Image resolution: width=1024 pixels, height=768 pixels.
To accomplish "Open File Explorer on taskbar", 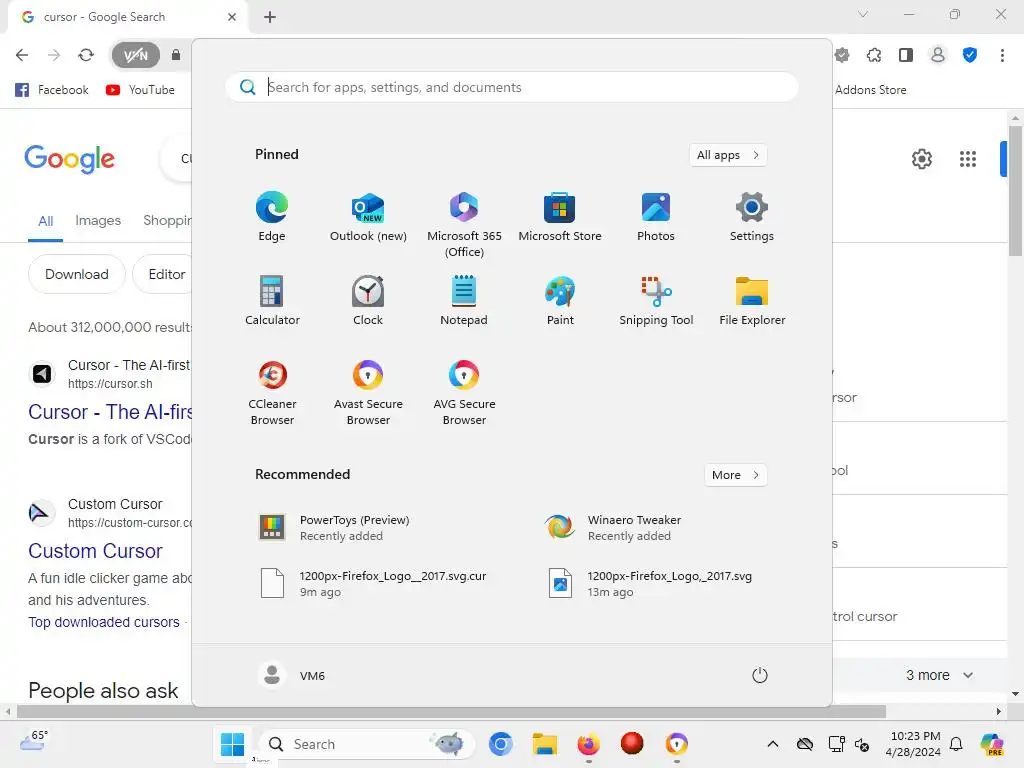I will coord(544,744).
